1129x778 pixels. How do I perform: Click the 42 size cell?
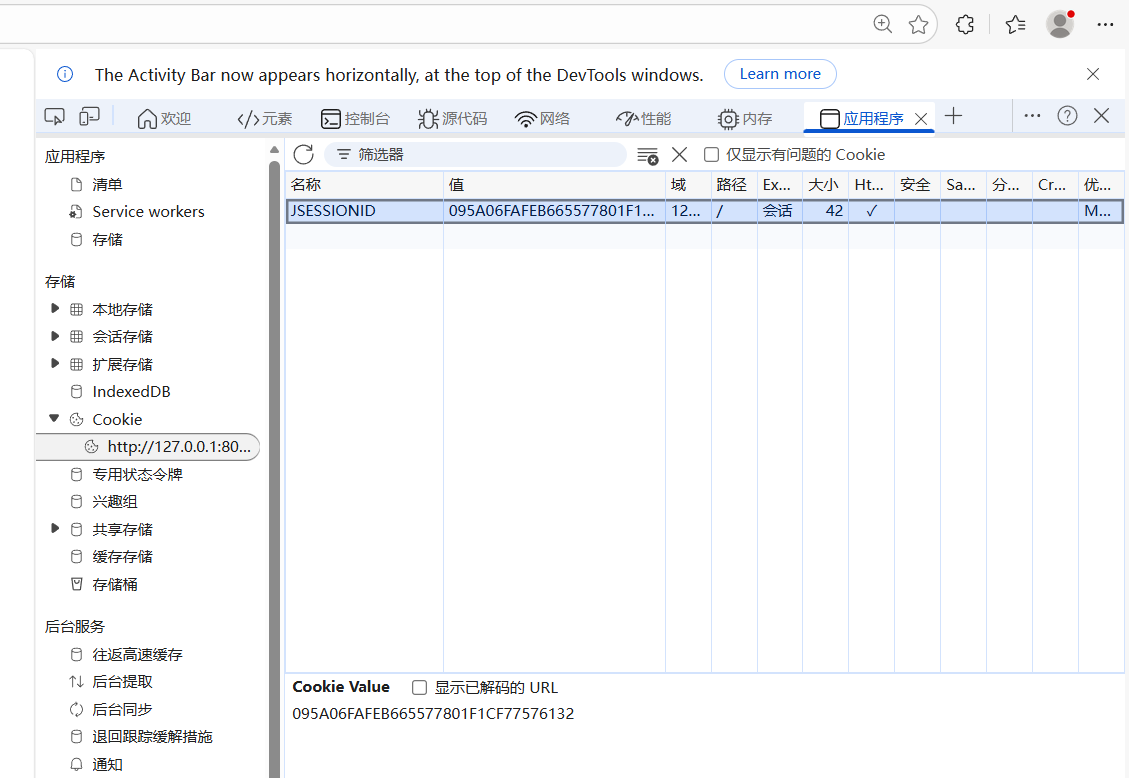tap(825, 211)
